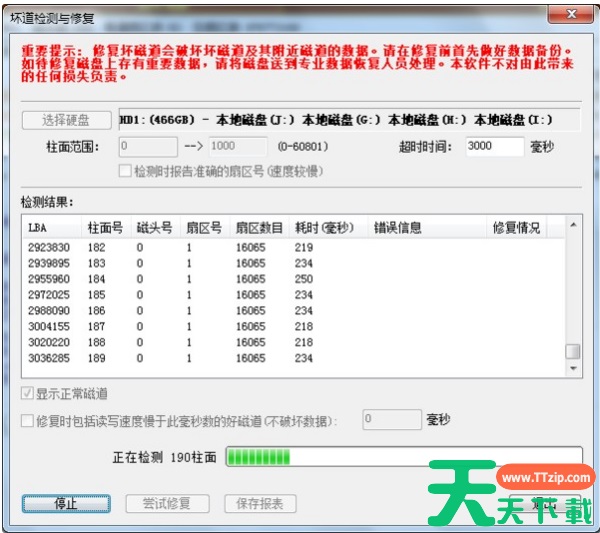The width and height of the screenshot is (600, 533).
Task: Toggle the 显示正常磁道 checkbox
Action: [28, 394]
